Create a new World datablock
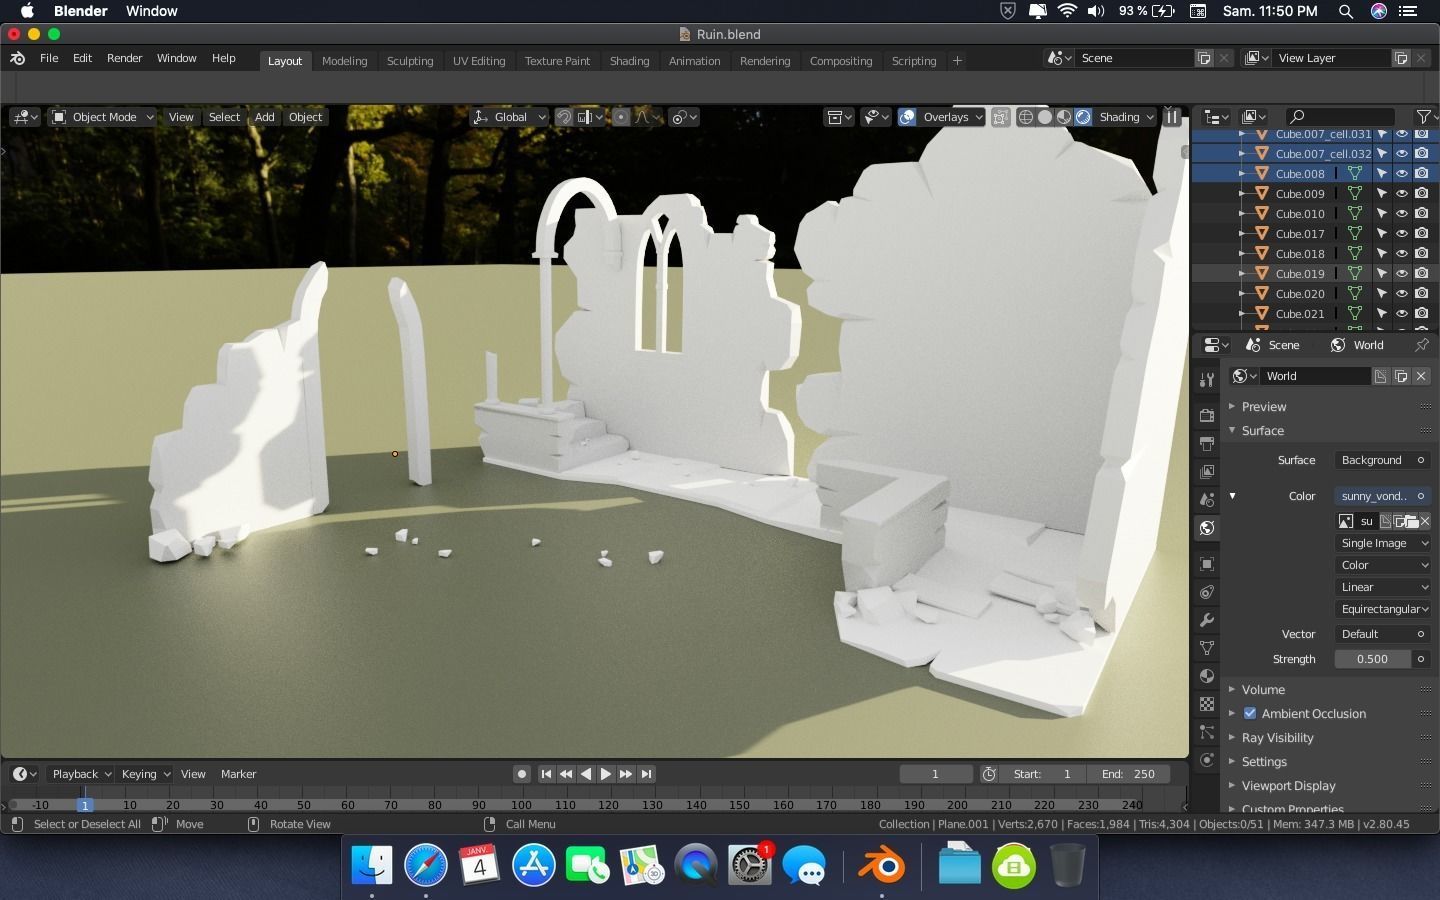This screenshot has width=1440, height=900. click(1401, 376)
